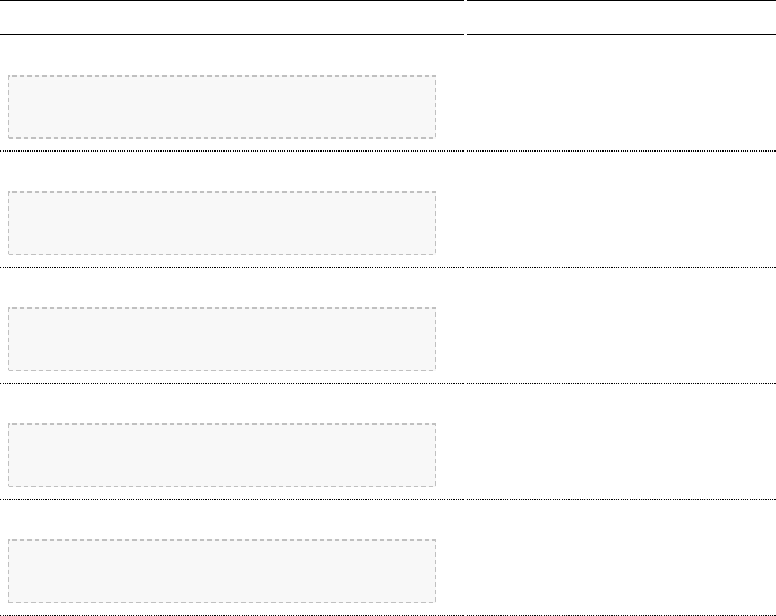
Task: Focus the fourth dashed gray box
Action: (222, 455)
